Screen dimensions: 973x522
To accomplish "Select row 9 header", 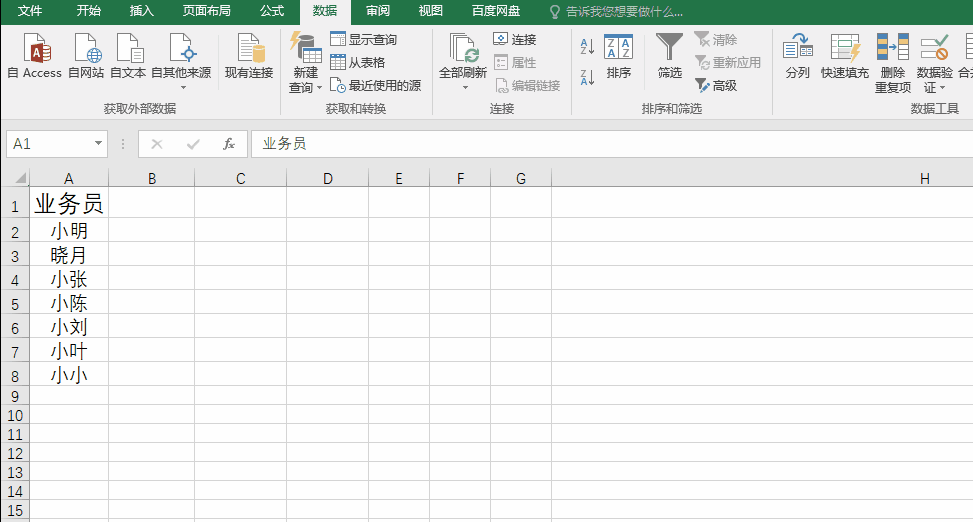I will pos(15,396).
